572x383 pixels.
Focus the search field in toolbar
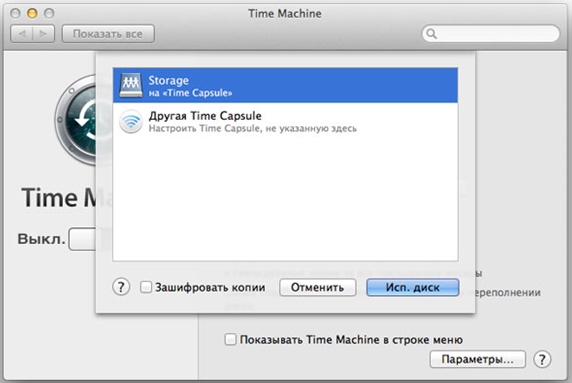pyautogui.click(x=491, y=34)
